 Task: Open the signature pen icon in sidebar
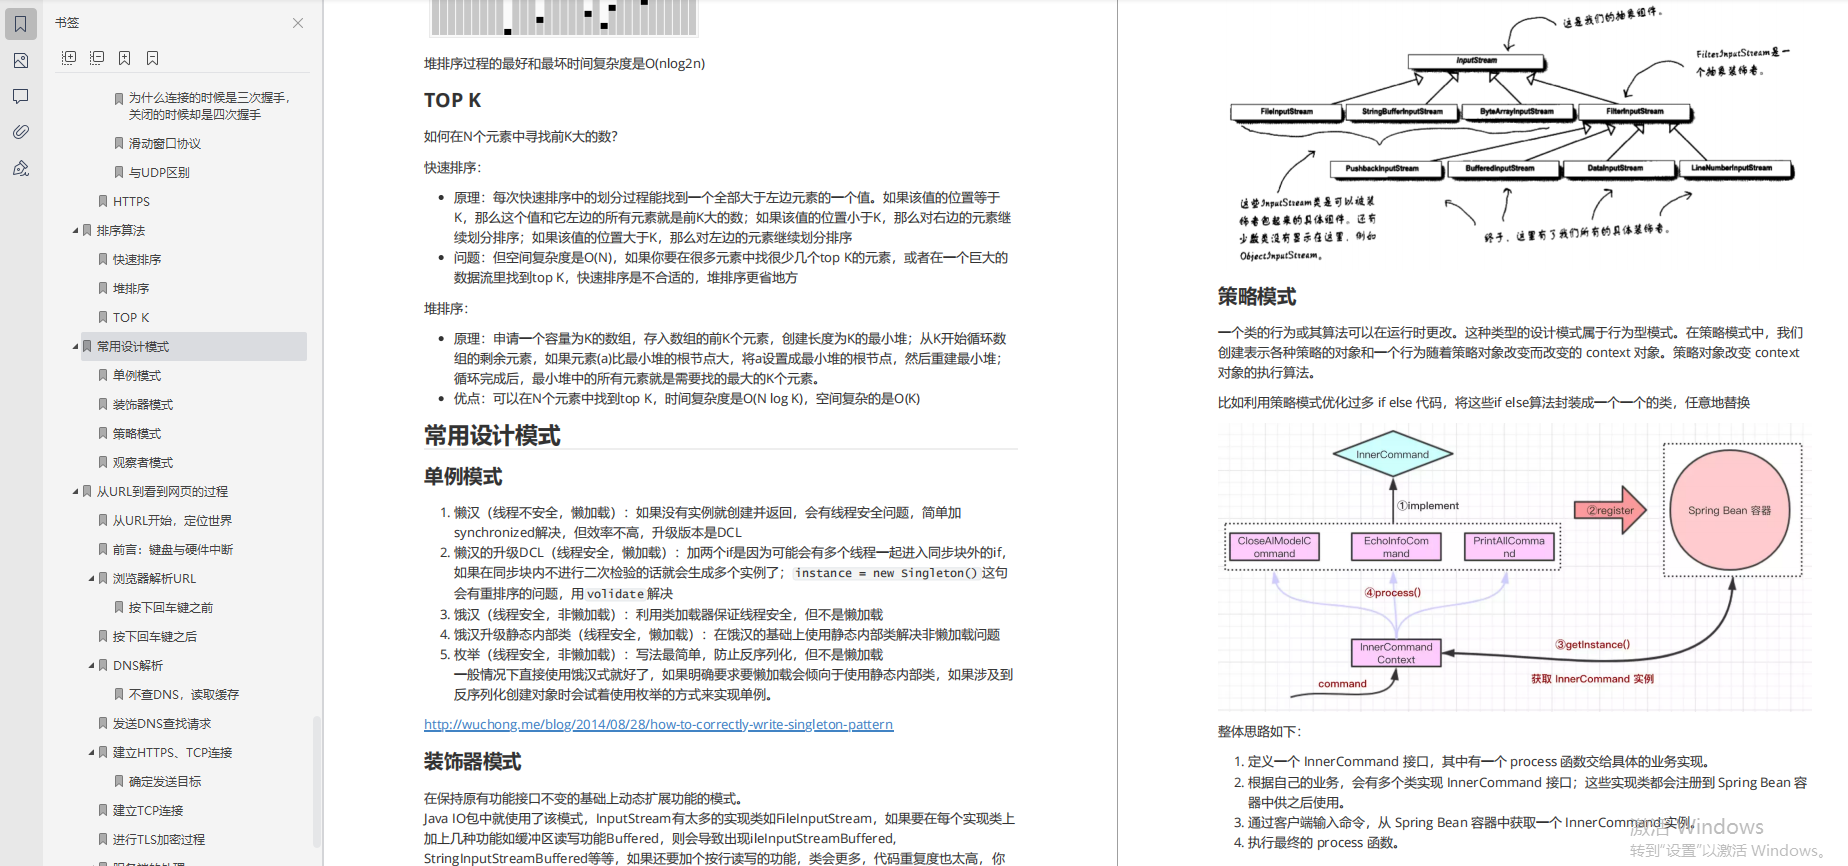pos(21,168)
